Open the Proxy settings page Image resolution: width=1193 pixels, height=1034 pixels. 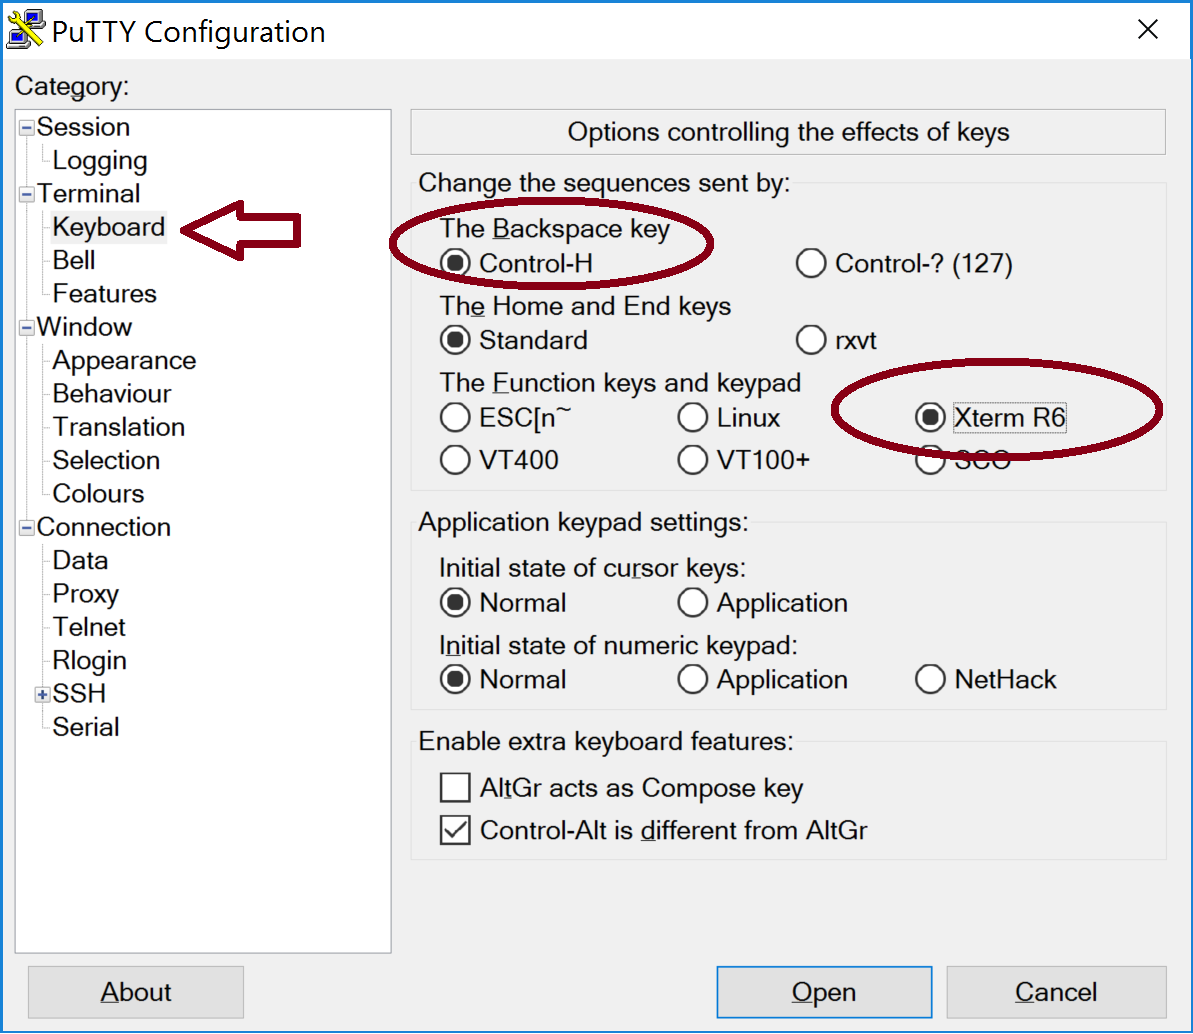point(85,594)
